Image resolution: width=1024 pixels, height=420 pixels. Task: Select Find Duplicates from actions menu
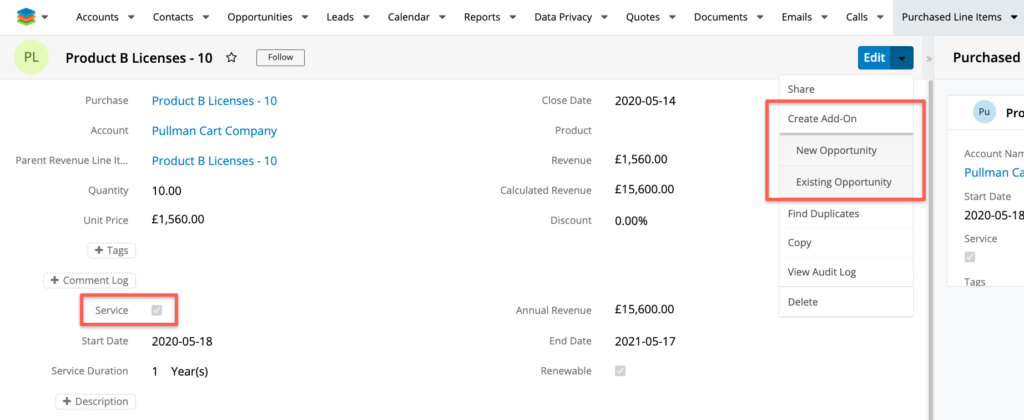(846, 214)
